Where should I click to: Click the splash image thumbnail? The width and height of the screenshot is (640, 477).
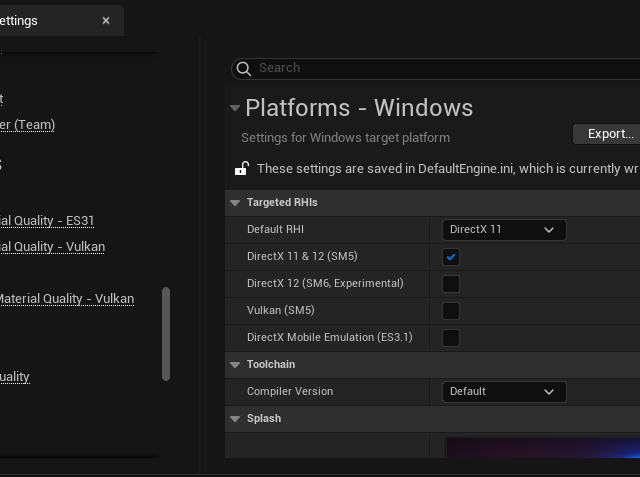[x=540, y=447]
